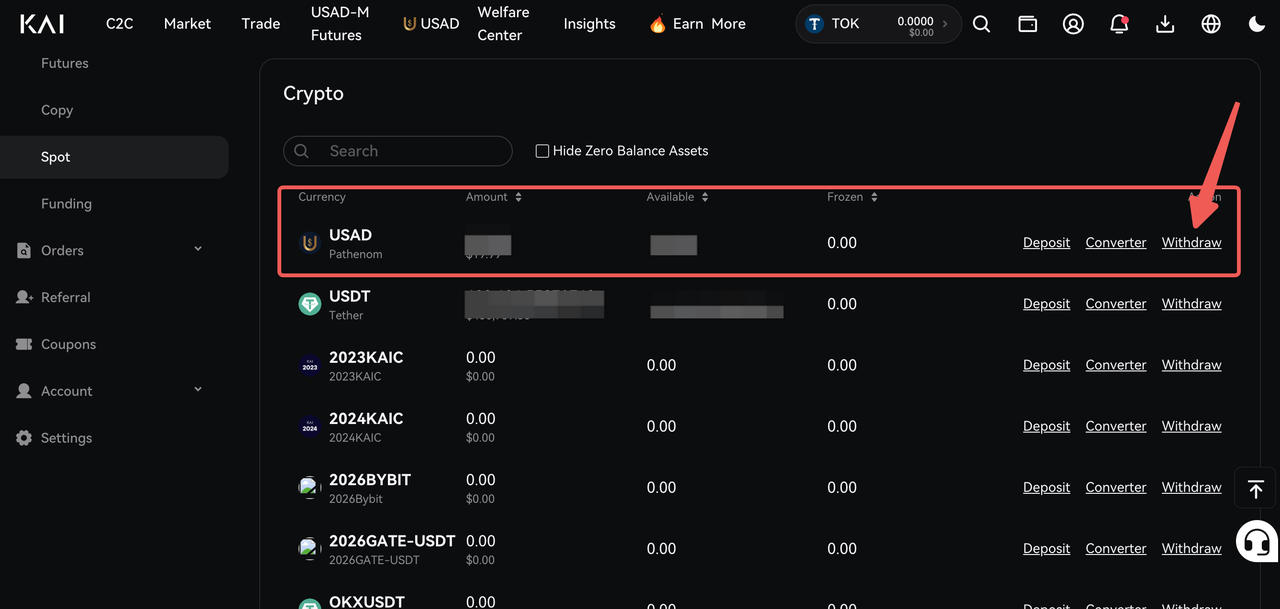Click Withdraw for USAD

tap(1191, 243)
